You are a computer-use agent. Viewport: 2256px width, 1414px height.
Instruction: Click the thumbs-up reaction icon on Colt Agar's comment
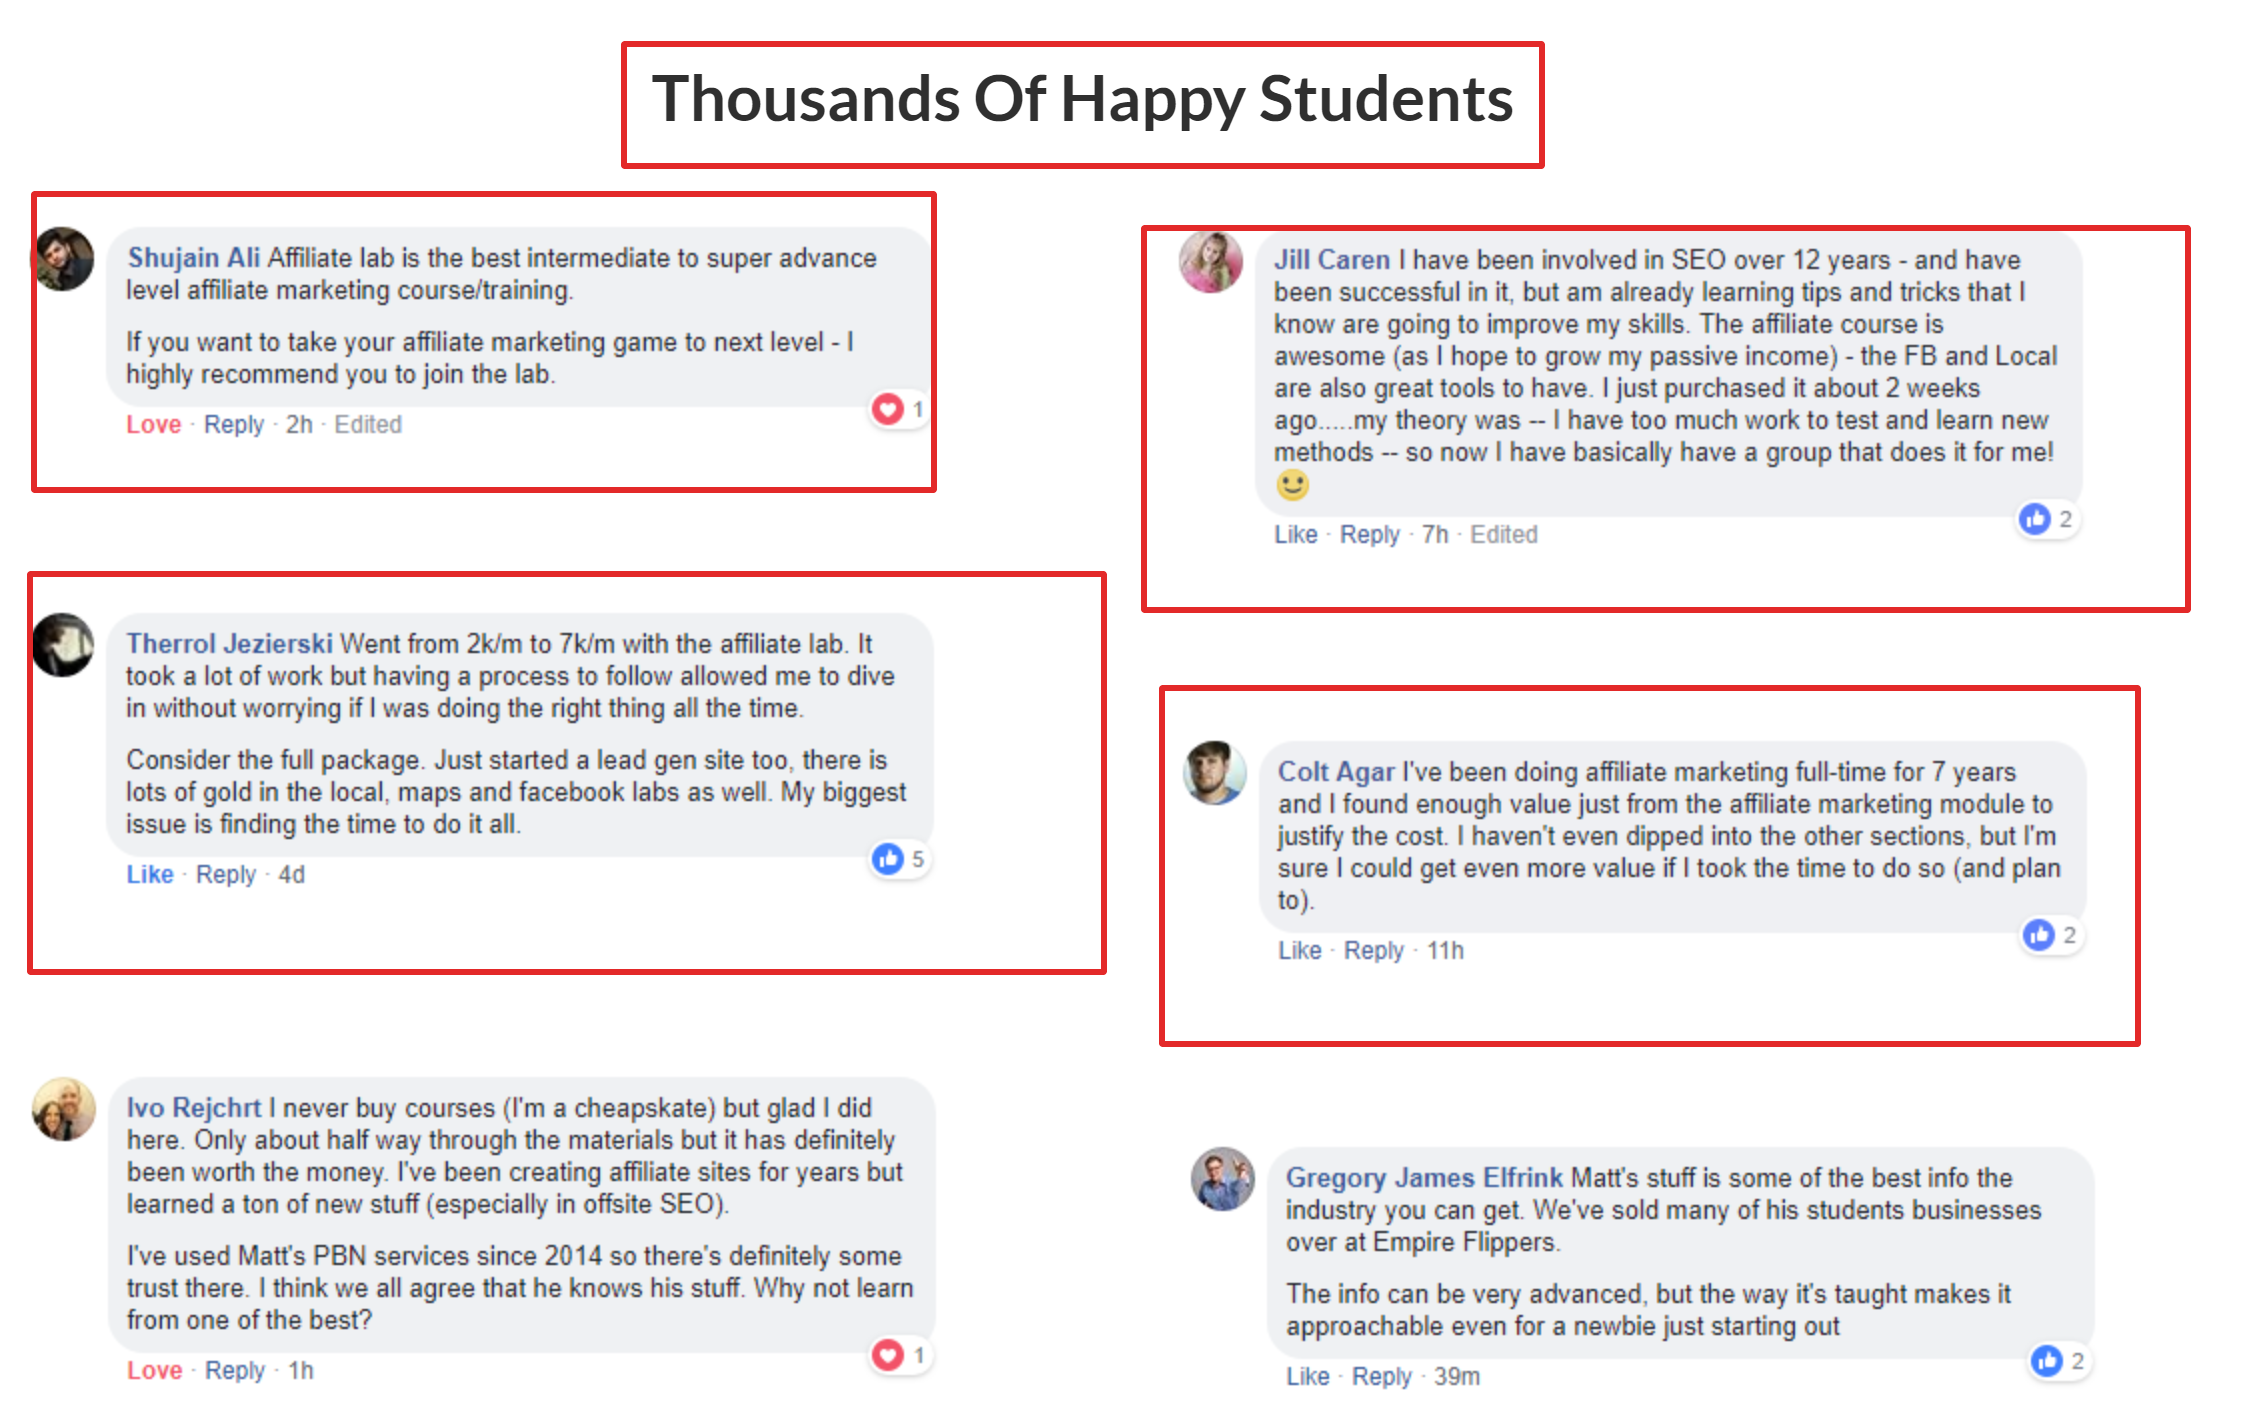tap(2038, 935)
